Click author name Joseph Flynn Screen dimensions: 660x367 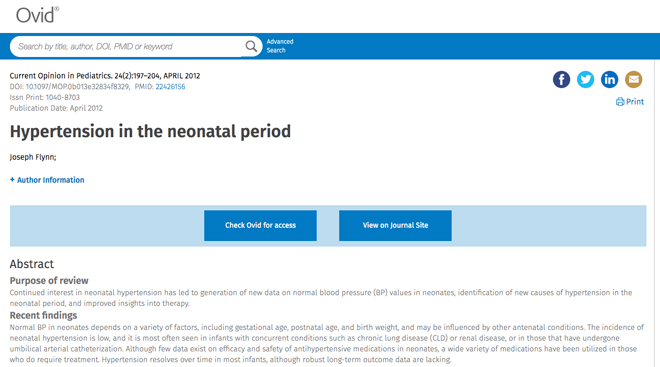[x=33, y=157]
